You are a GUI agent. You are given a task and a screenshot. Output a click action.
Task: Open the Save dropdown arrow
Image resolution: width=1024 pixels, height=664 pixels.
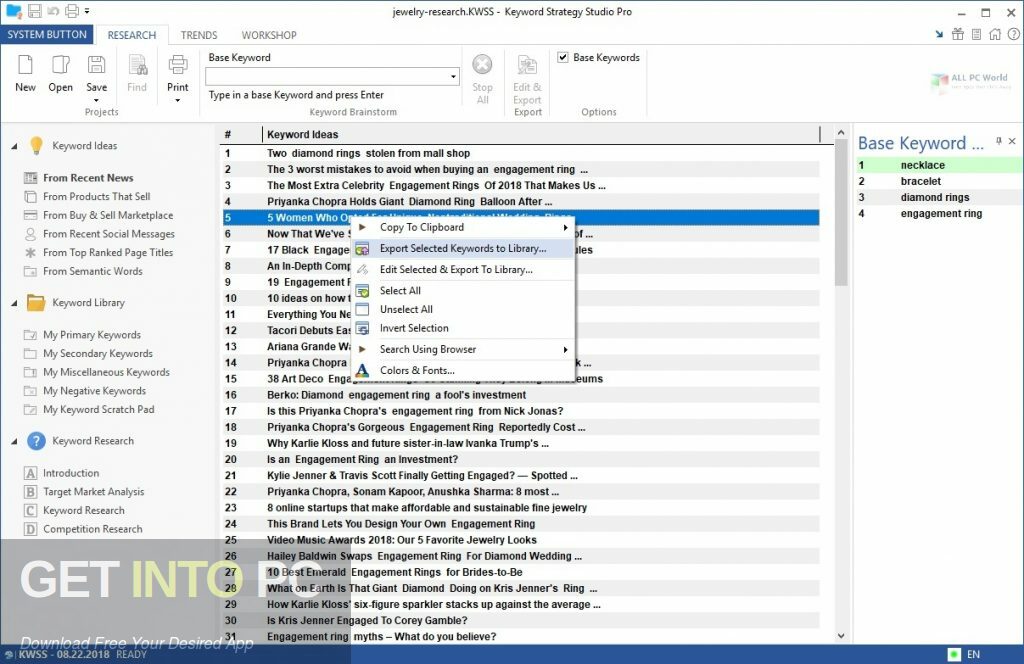pos(97,100)
